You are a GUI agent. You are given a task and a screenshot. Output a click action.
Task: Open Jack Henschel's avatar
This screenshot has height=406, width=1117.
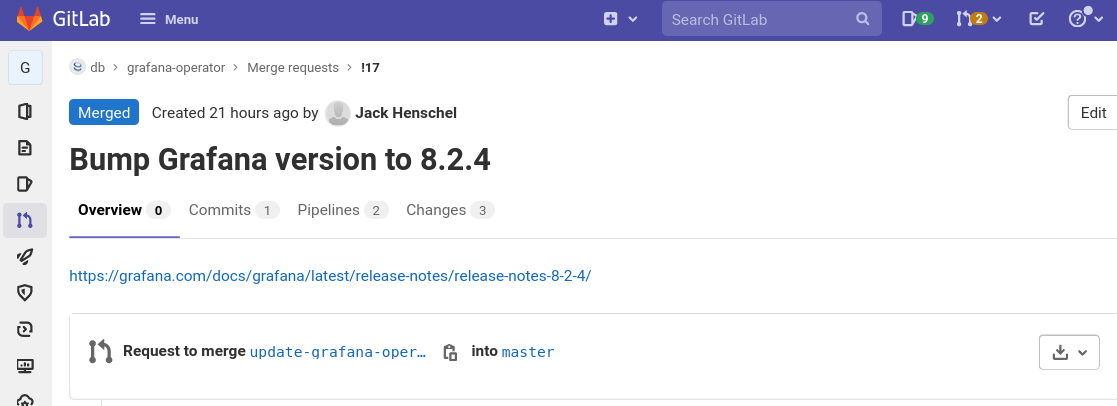click(x=338, y=113)
